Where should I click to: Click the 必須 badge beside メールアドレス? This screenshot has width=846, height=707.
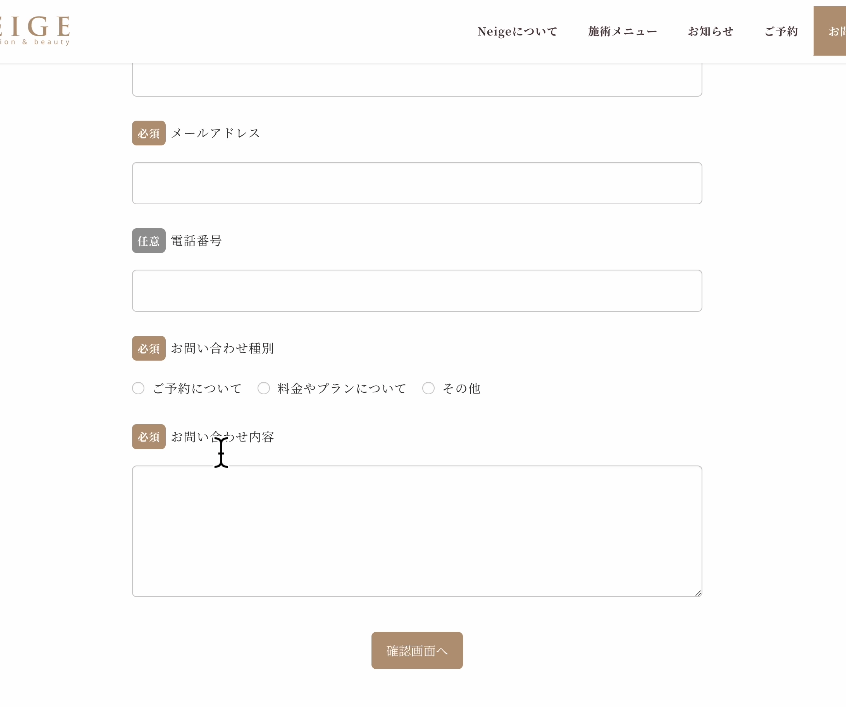tap(148, 133)
